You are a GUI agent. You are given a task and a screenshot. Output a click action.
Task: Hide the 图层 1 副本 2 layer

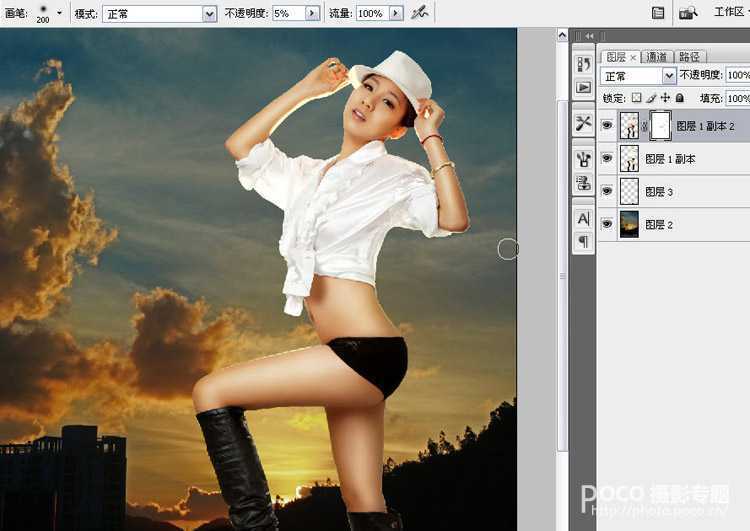(x=607, y=125)
